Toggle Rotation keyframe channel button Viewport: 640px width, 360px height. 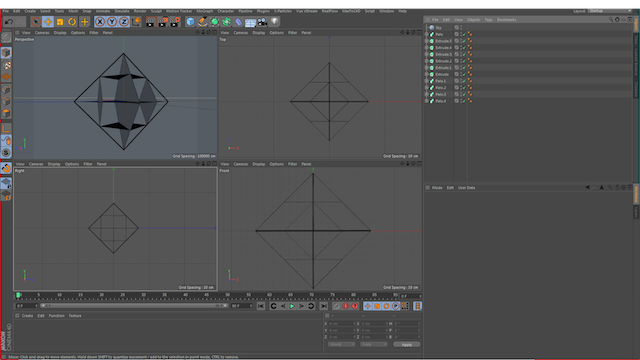click(386, 306)
